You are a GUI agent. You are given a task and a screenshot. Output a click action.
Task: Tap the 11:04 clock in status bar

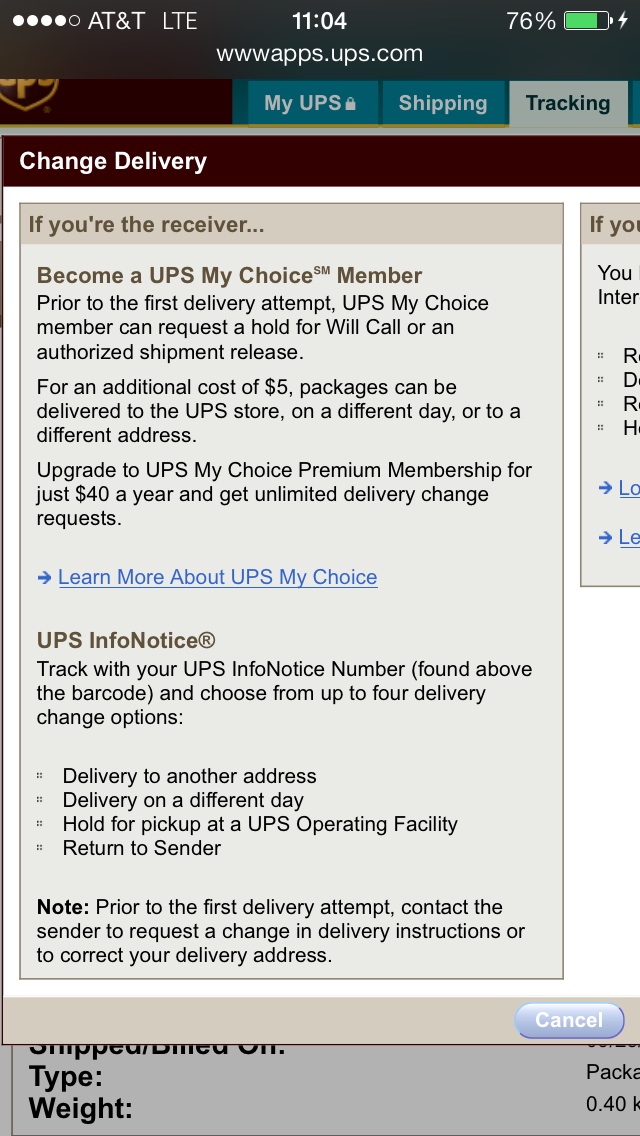coord(319,21)
